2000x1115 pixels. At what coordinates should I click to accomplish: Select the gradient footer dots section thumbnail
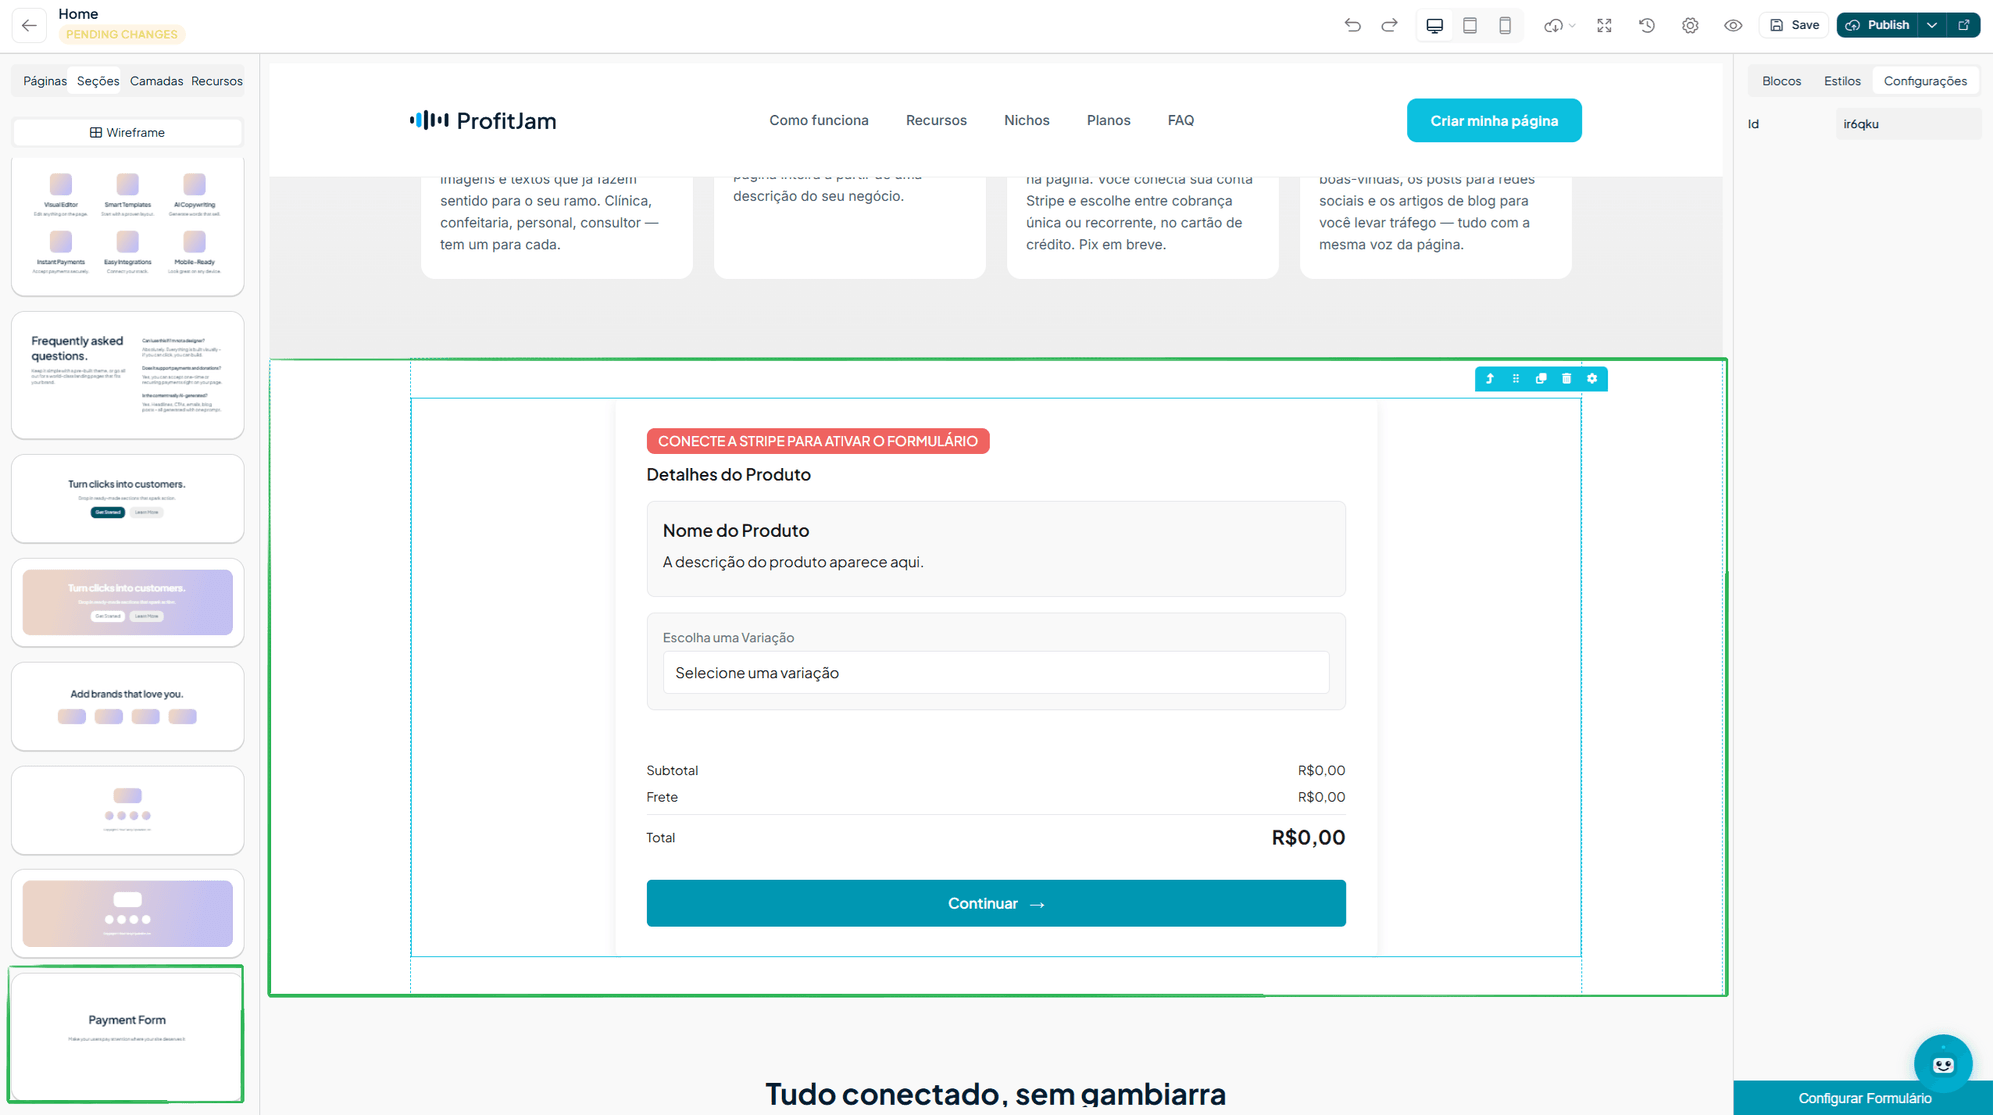pyautogui.click(x=128, y=915)
